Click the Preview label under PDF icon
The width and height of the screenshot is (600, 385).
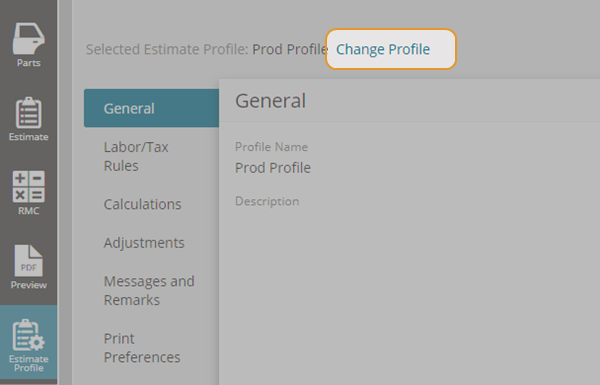tap(29, 285)
